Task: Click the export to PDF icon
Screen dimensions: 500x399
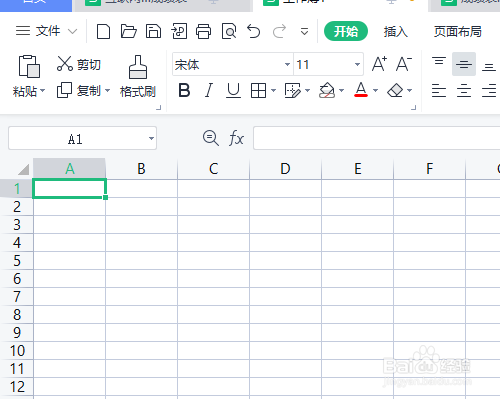Action: (179, 32)
